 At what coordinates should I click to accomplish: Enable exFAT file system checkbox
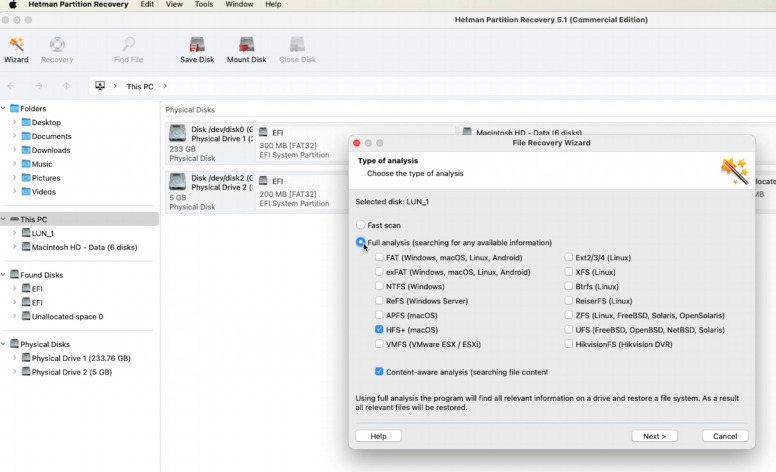coord(379,272)
